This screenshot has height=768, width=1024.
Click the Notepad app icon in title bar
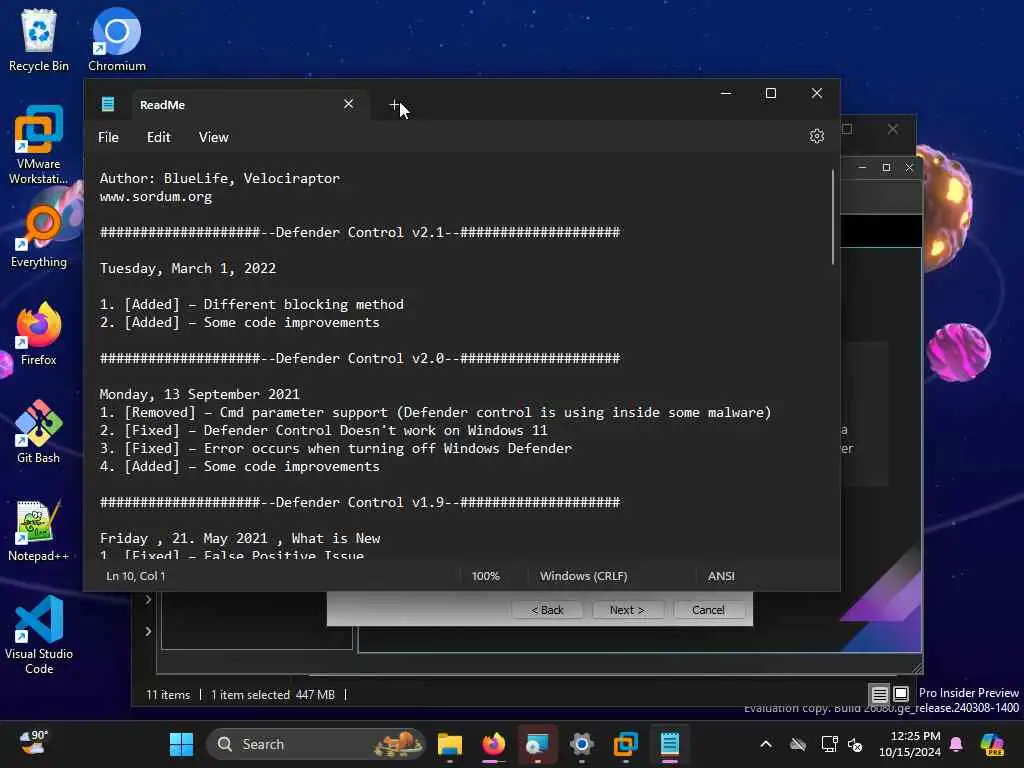[108, 104]
